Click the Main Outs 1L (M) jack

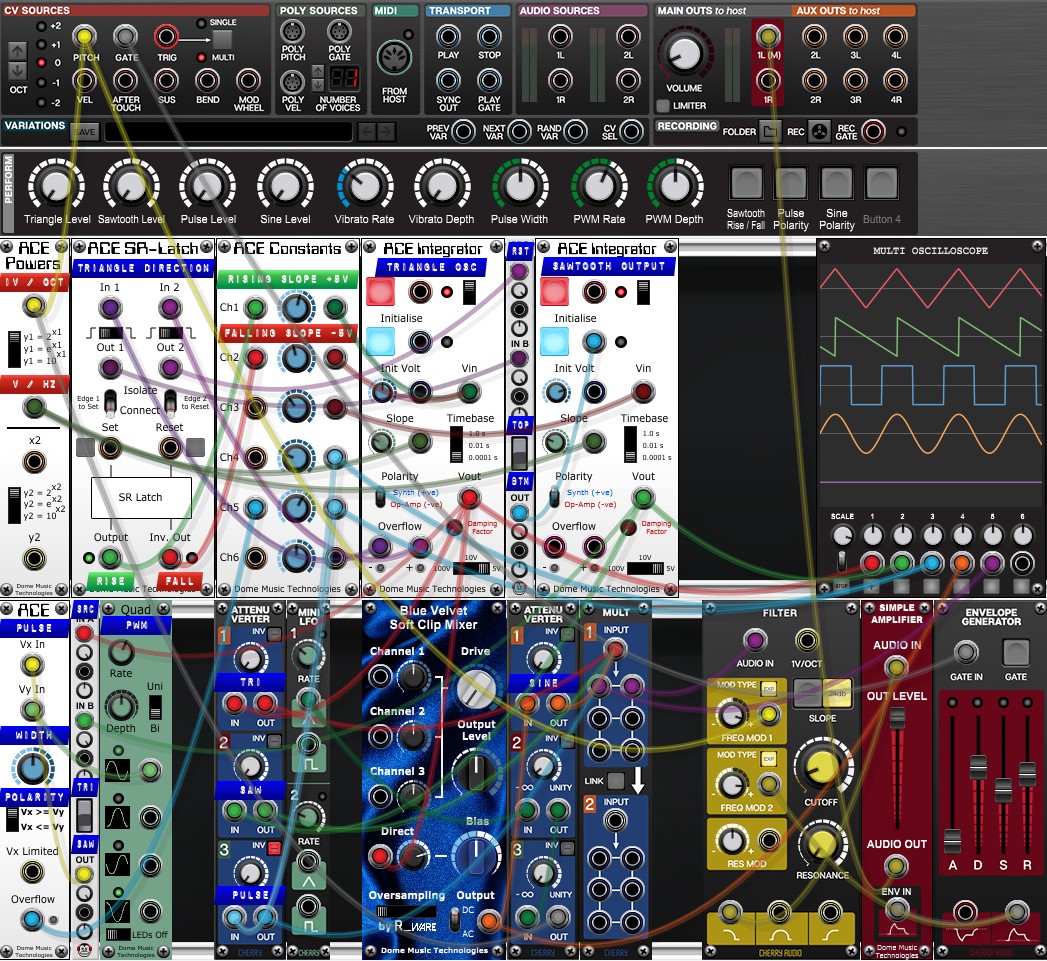tap(768, 36)
